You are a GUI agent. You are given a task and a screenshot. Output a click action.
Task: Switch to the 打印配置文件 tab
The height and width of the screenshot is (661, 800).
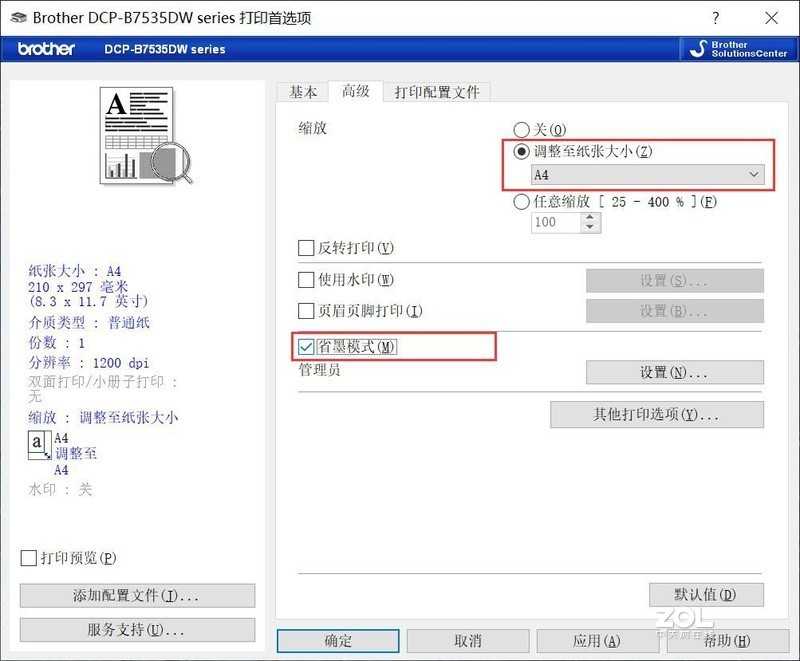(438, 91)
